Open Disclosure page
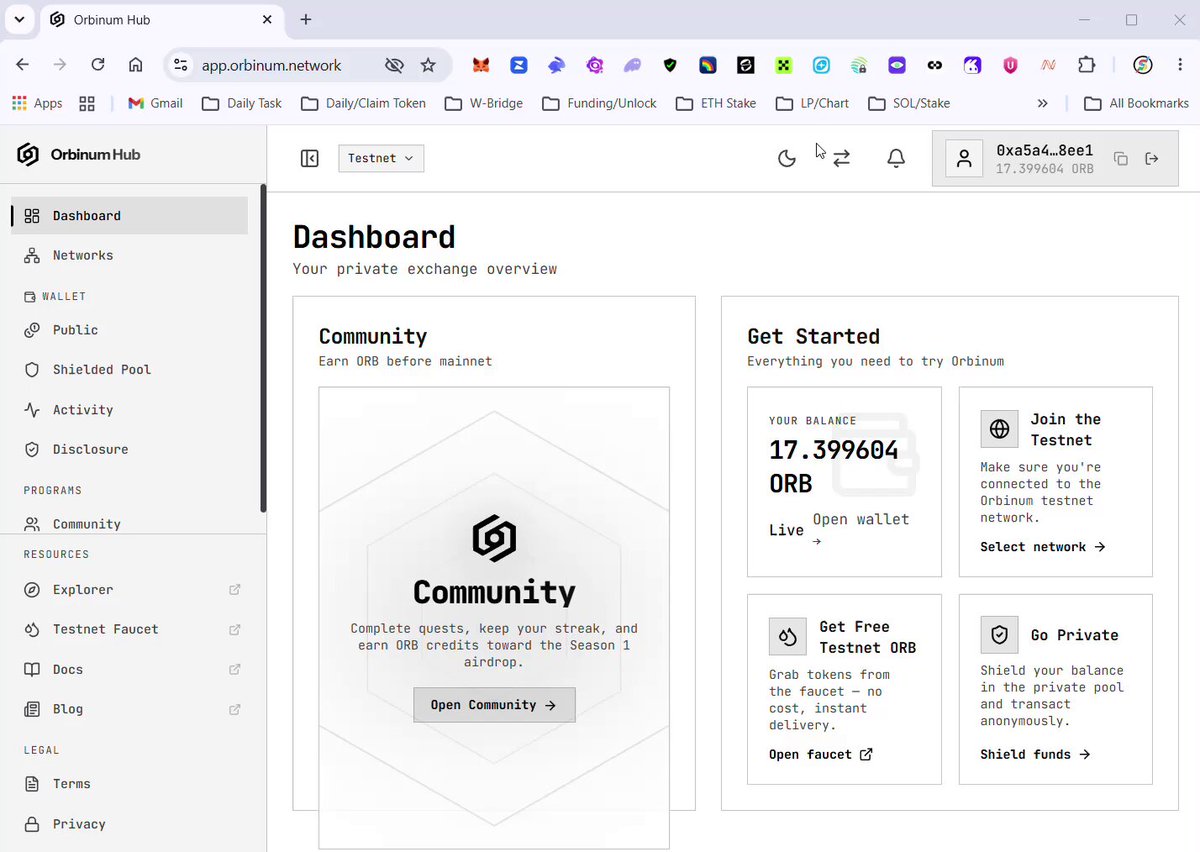This screenshot has height=852, width=1200. pyautogui.click(x=130, y=449)
